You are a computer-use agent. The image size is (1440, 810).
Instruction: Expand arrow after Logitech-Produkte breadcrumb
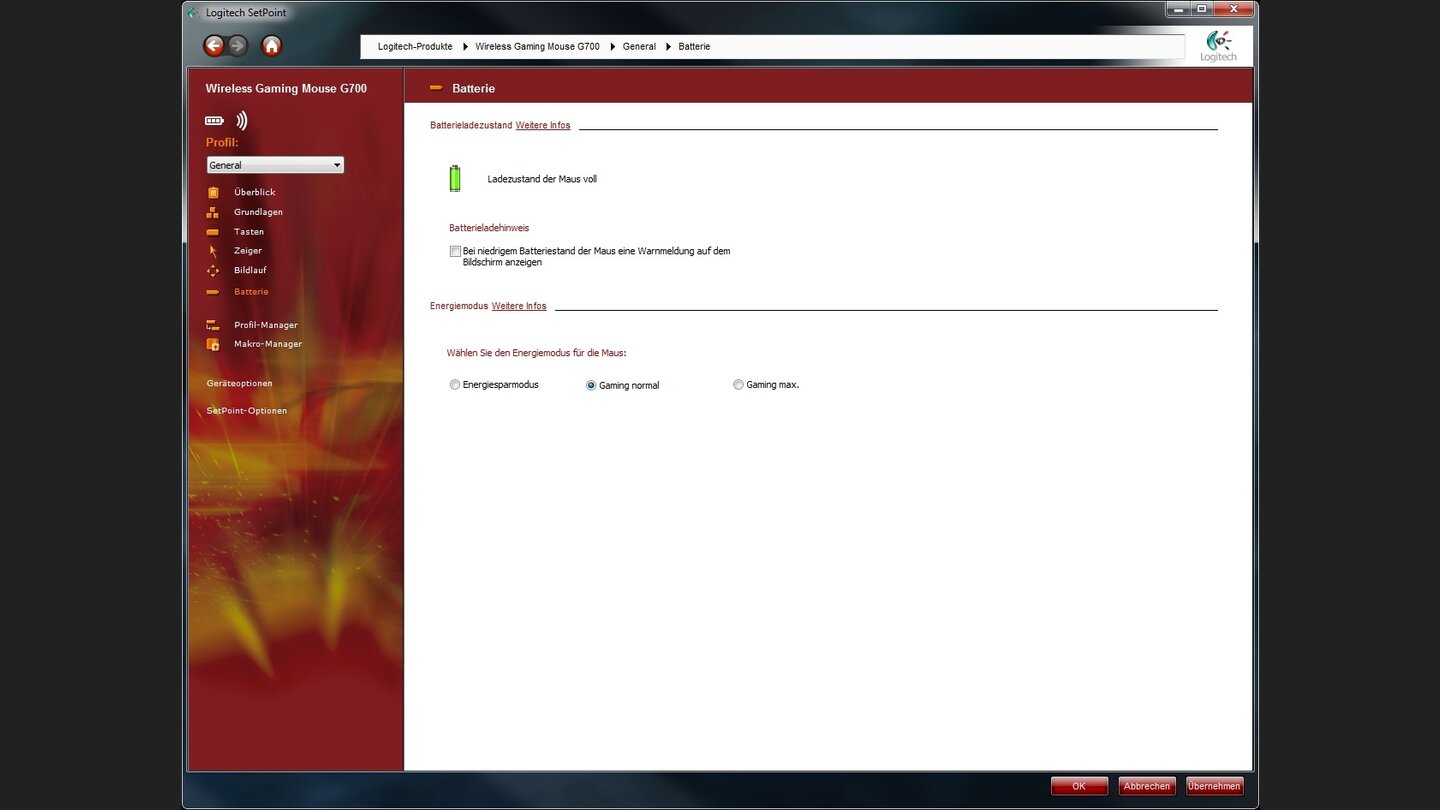click(465, 47)
